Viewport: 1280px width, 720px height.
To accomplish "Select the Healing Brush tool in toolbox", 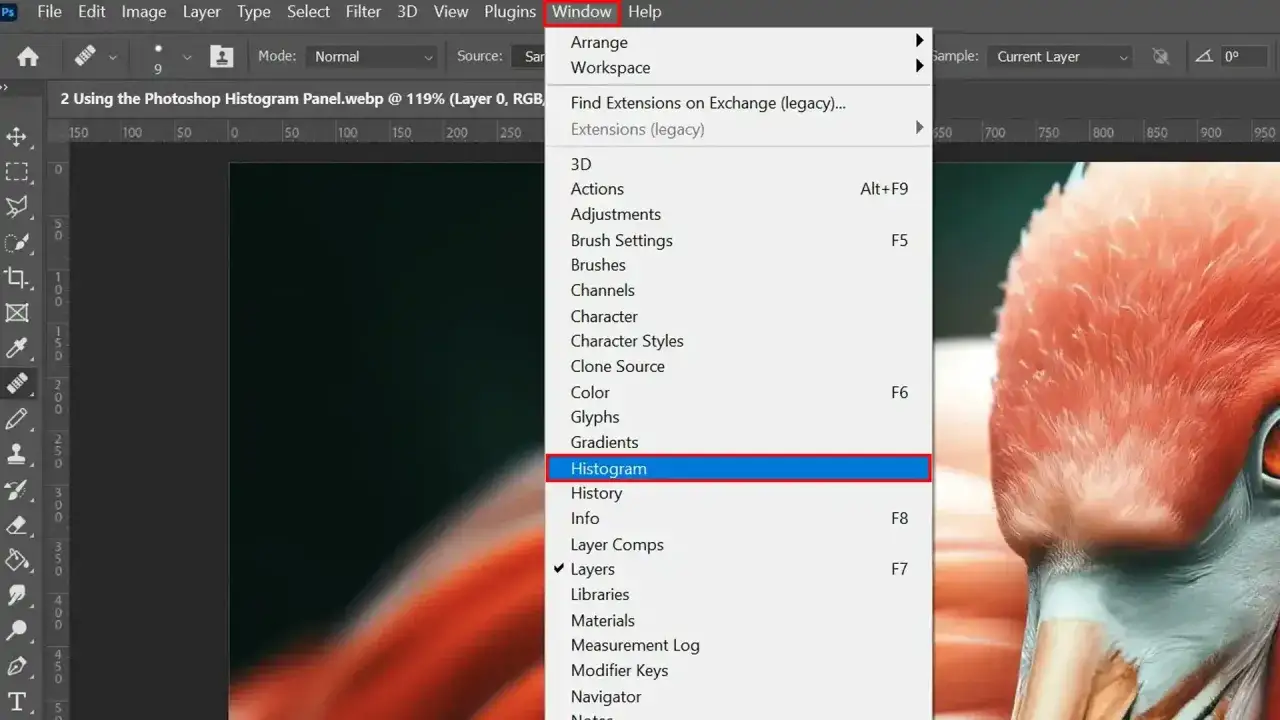I will pos(17,383).
